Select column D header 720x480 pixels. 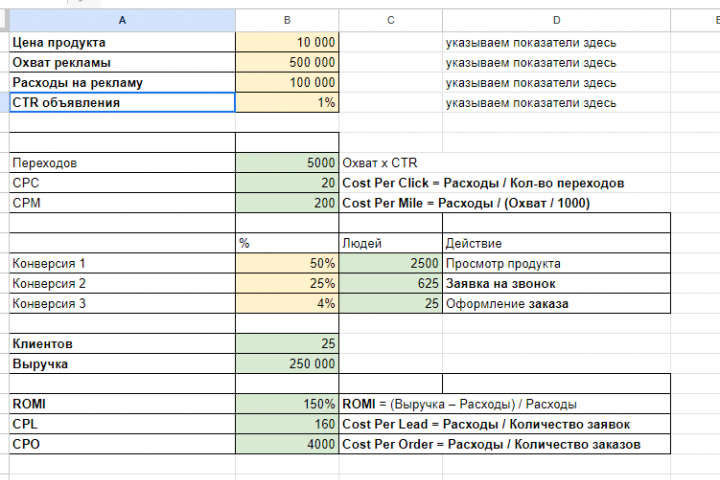coord(557,20)
